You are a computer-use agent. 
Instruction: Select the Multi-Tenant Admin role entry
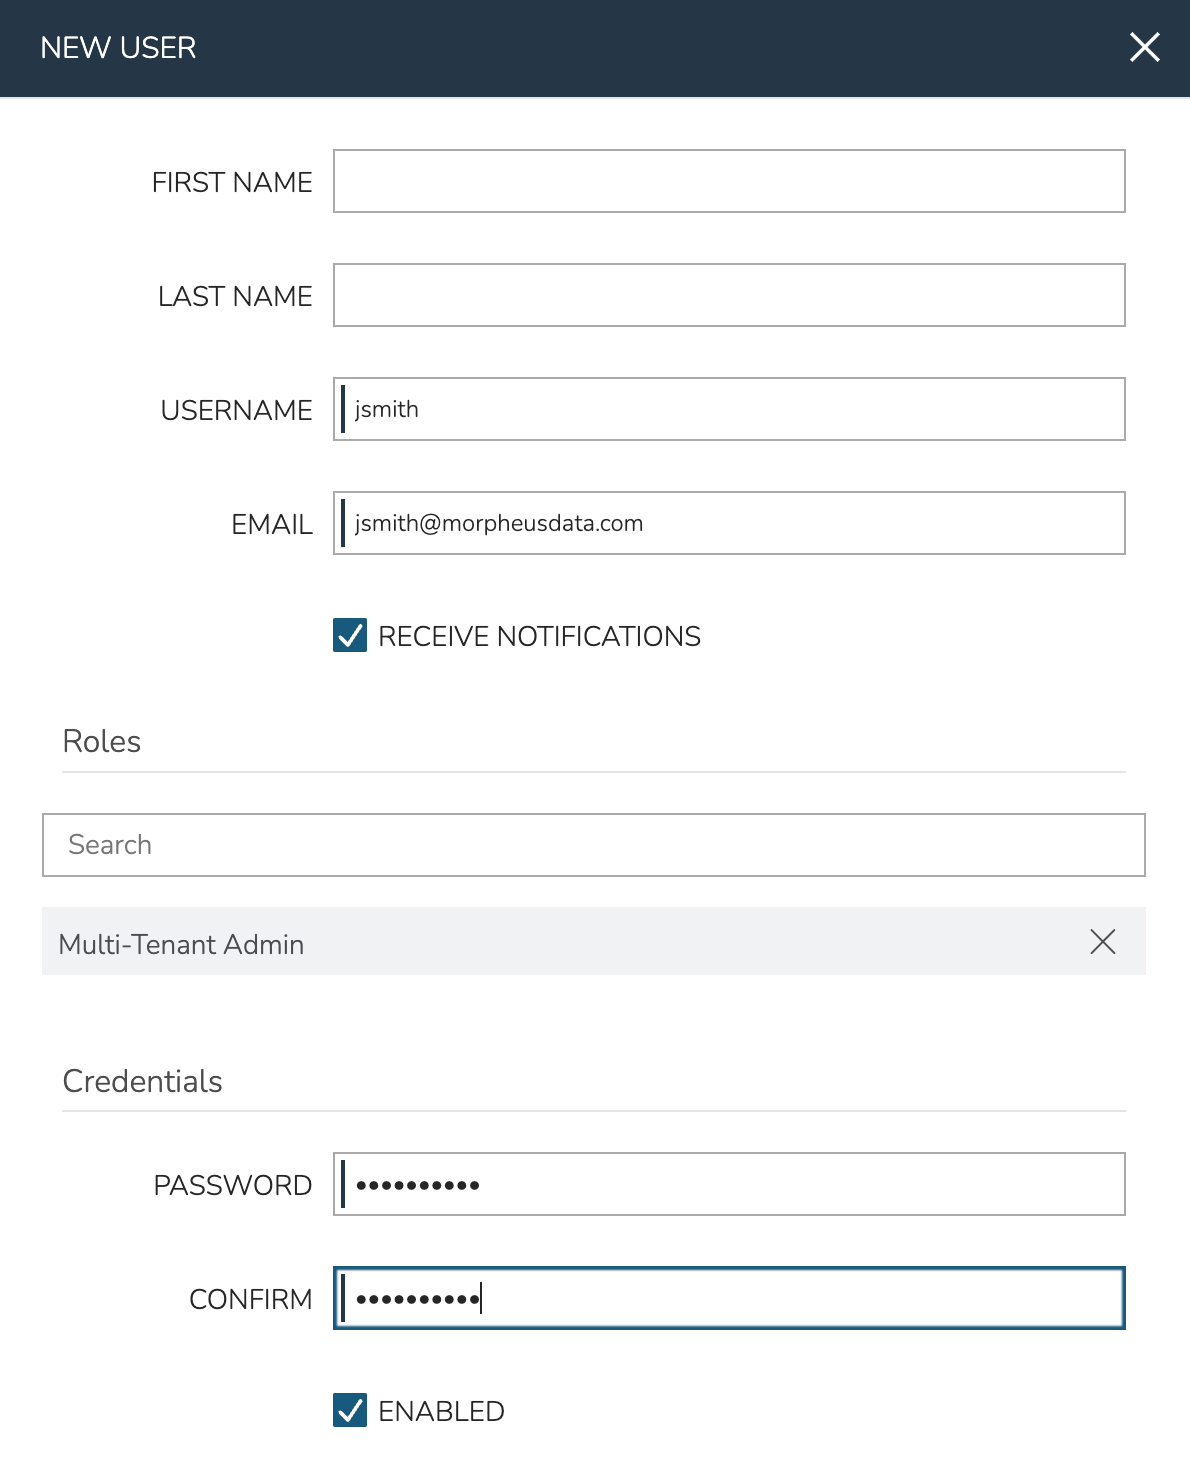pos(182,944)
